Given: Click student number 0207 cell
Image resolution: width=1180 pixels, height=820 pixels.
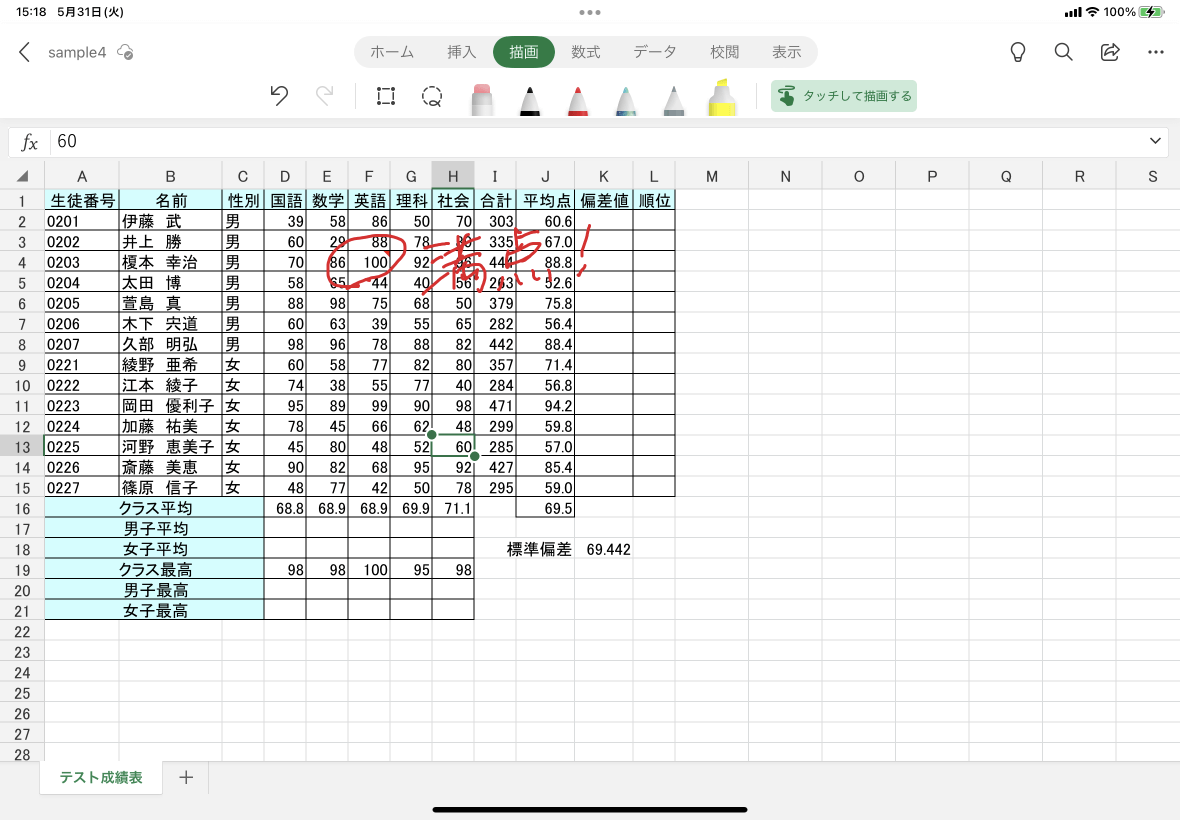Looking at the screenshot, I should 82,344.
